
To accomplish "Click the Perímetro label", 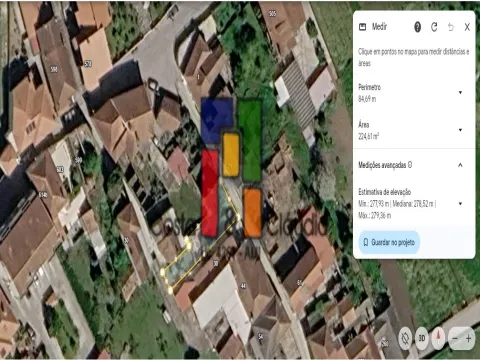I will pos(369,87).
